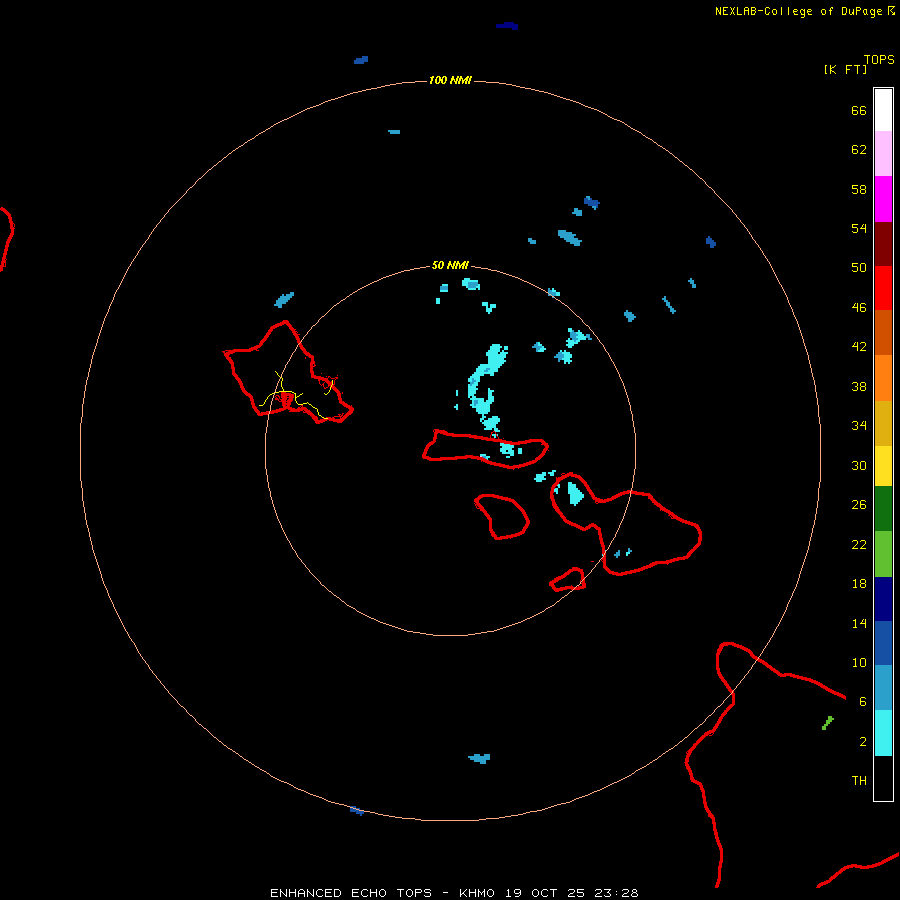Click the dark blue echo at top center
The image size is (900, 900).
click(x=507, y=26)
